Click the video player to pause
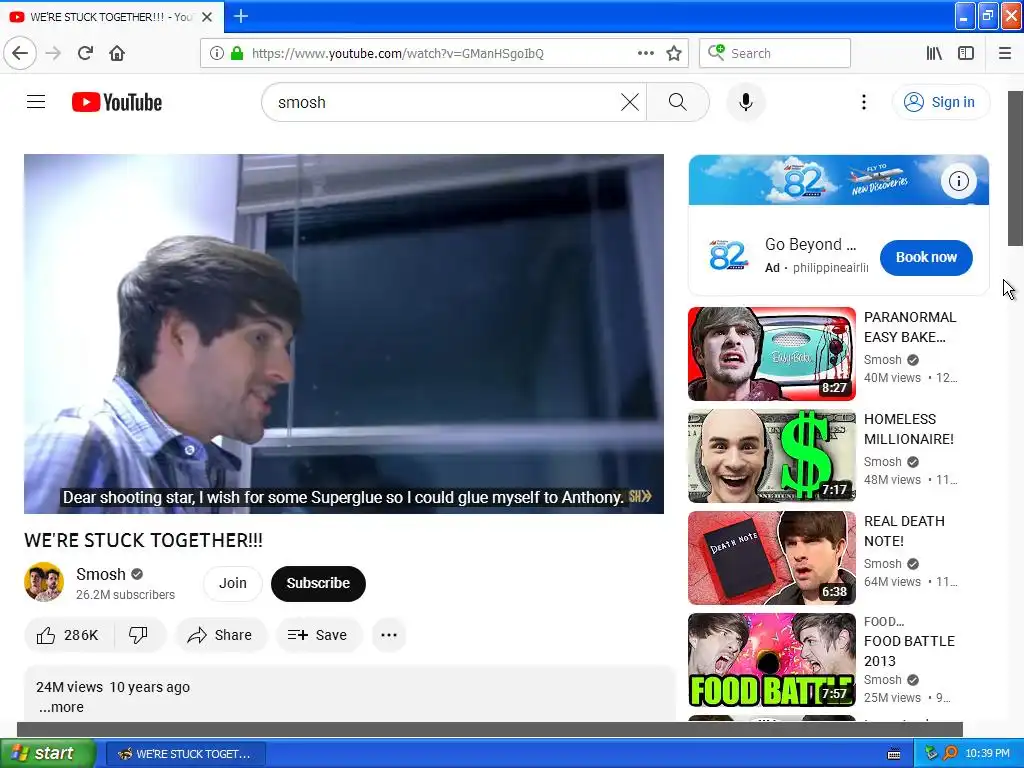The height and width of the screenshot is (768, 1024). [x=344, y=334]
